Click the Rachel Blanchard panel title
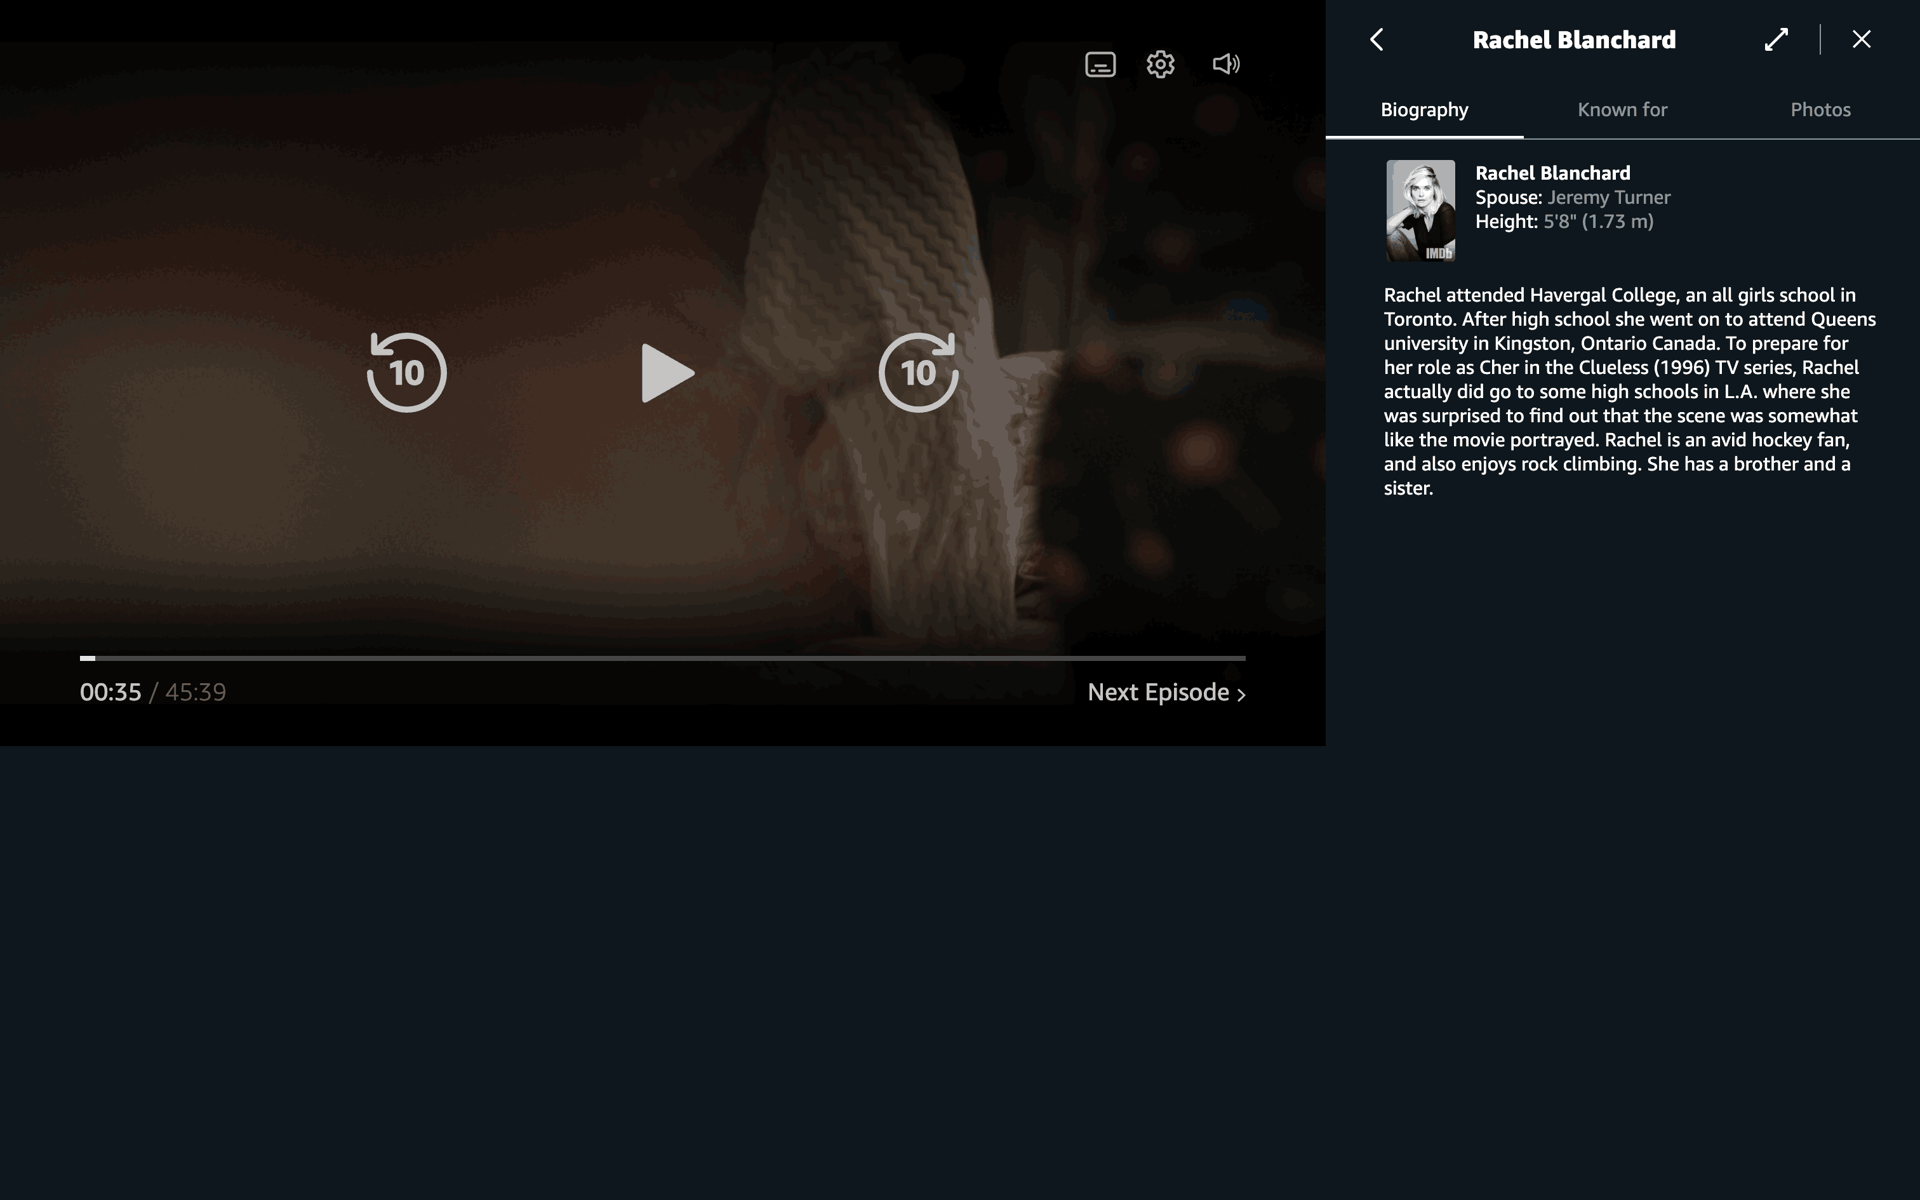The height and width of the screenshot is (1200, 1920). point(1574,40)
